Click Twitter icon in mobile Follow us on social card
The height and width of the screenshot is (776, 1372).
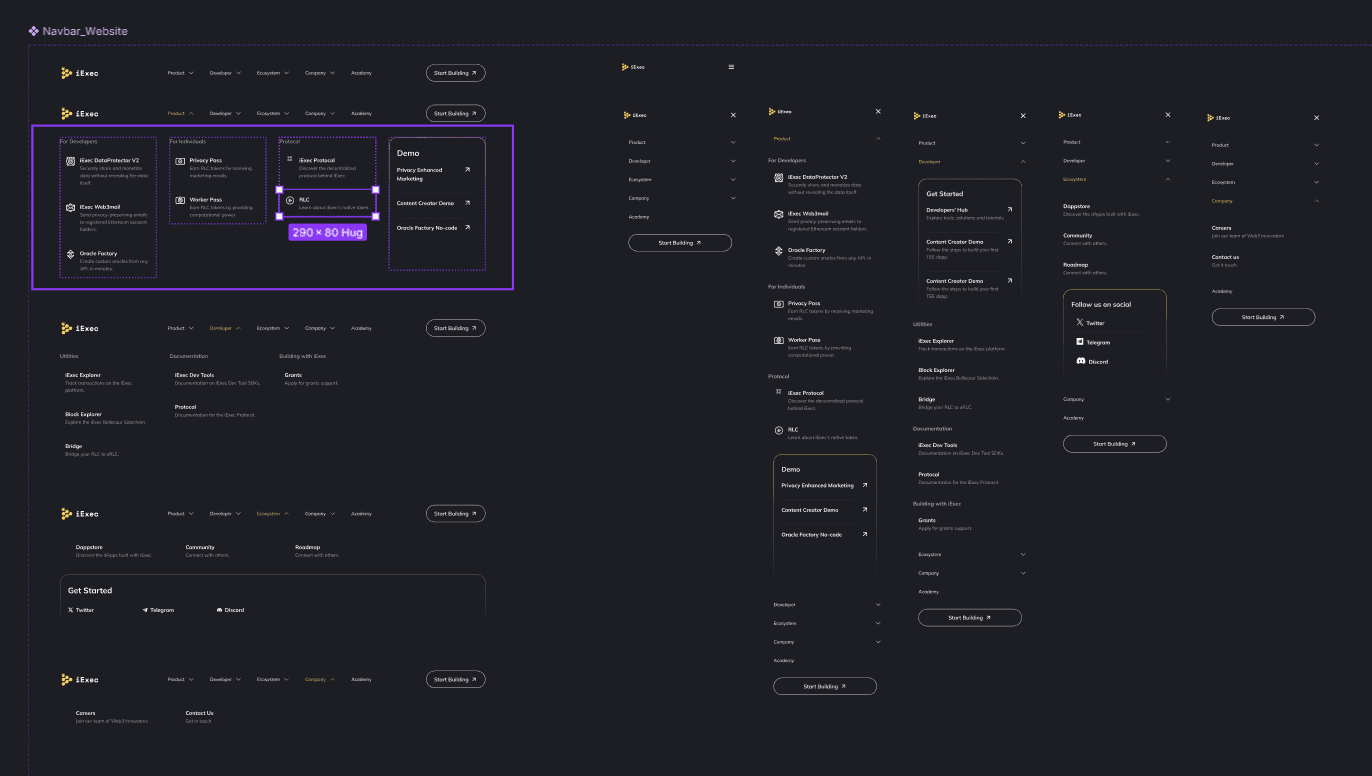coord(1080,323)
